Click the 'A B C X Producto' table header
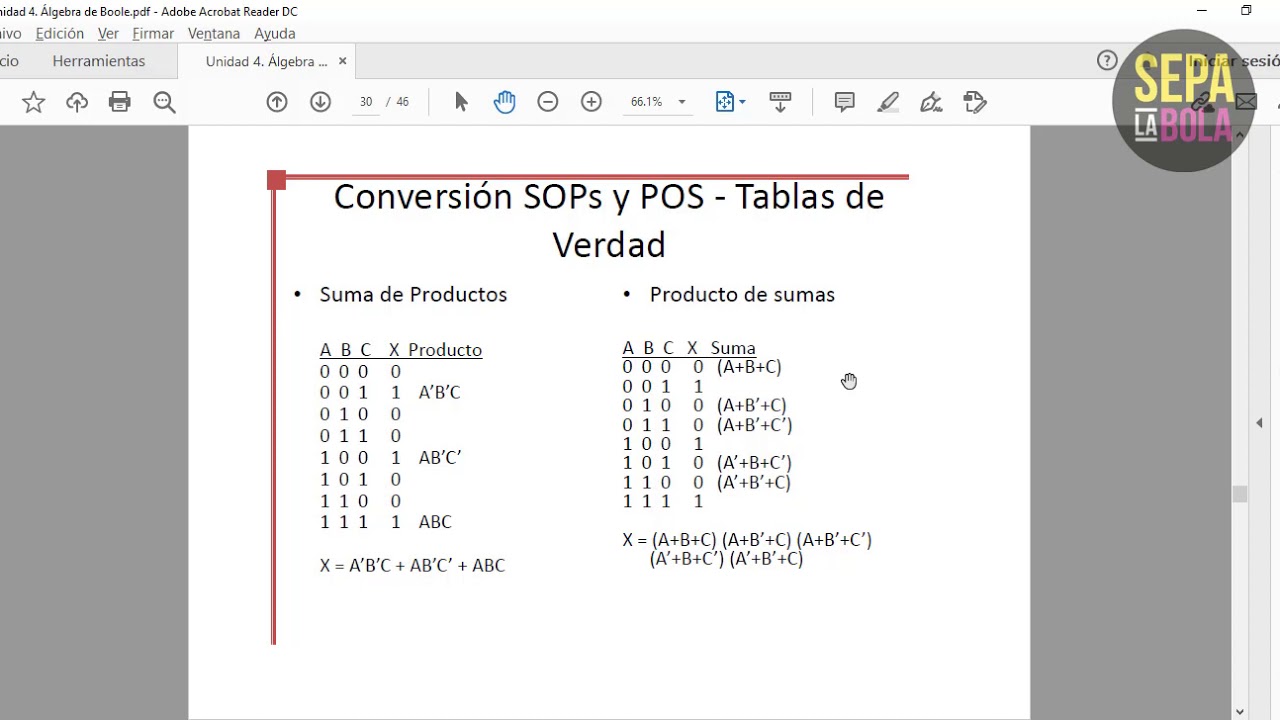The height and width of the screenshot is (720, 1280). (x=401, y=350)
